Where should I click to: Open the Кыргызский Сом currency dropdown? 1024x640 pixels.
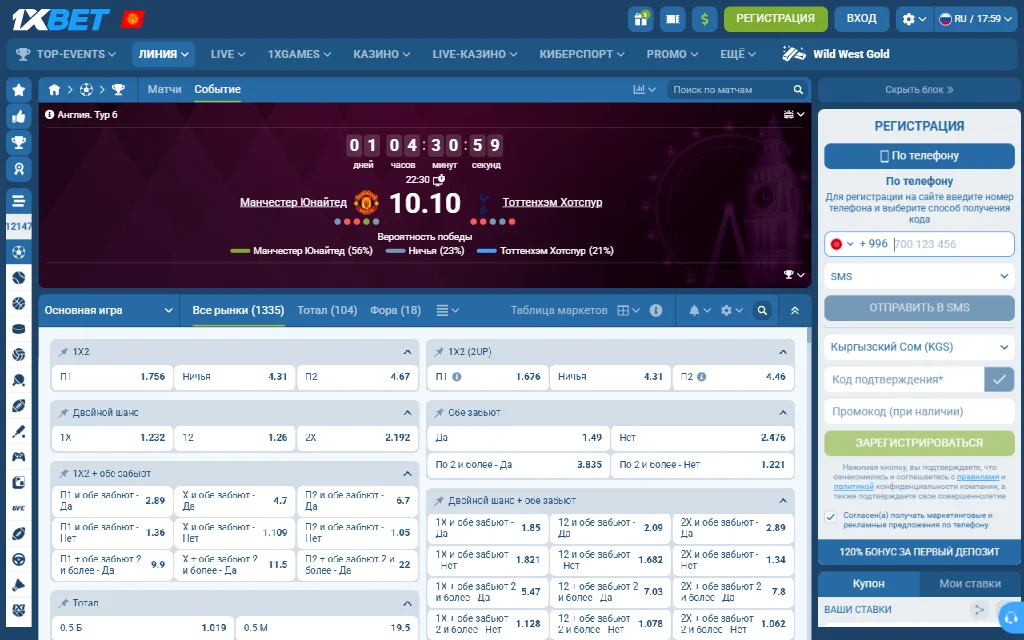click(919, 347)
